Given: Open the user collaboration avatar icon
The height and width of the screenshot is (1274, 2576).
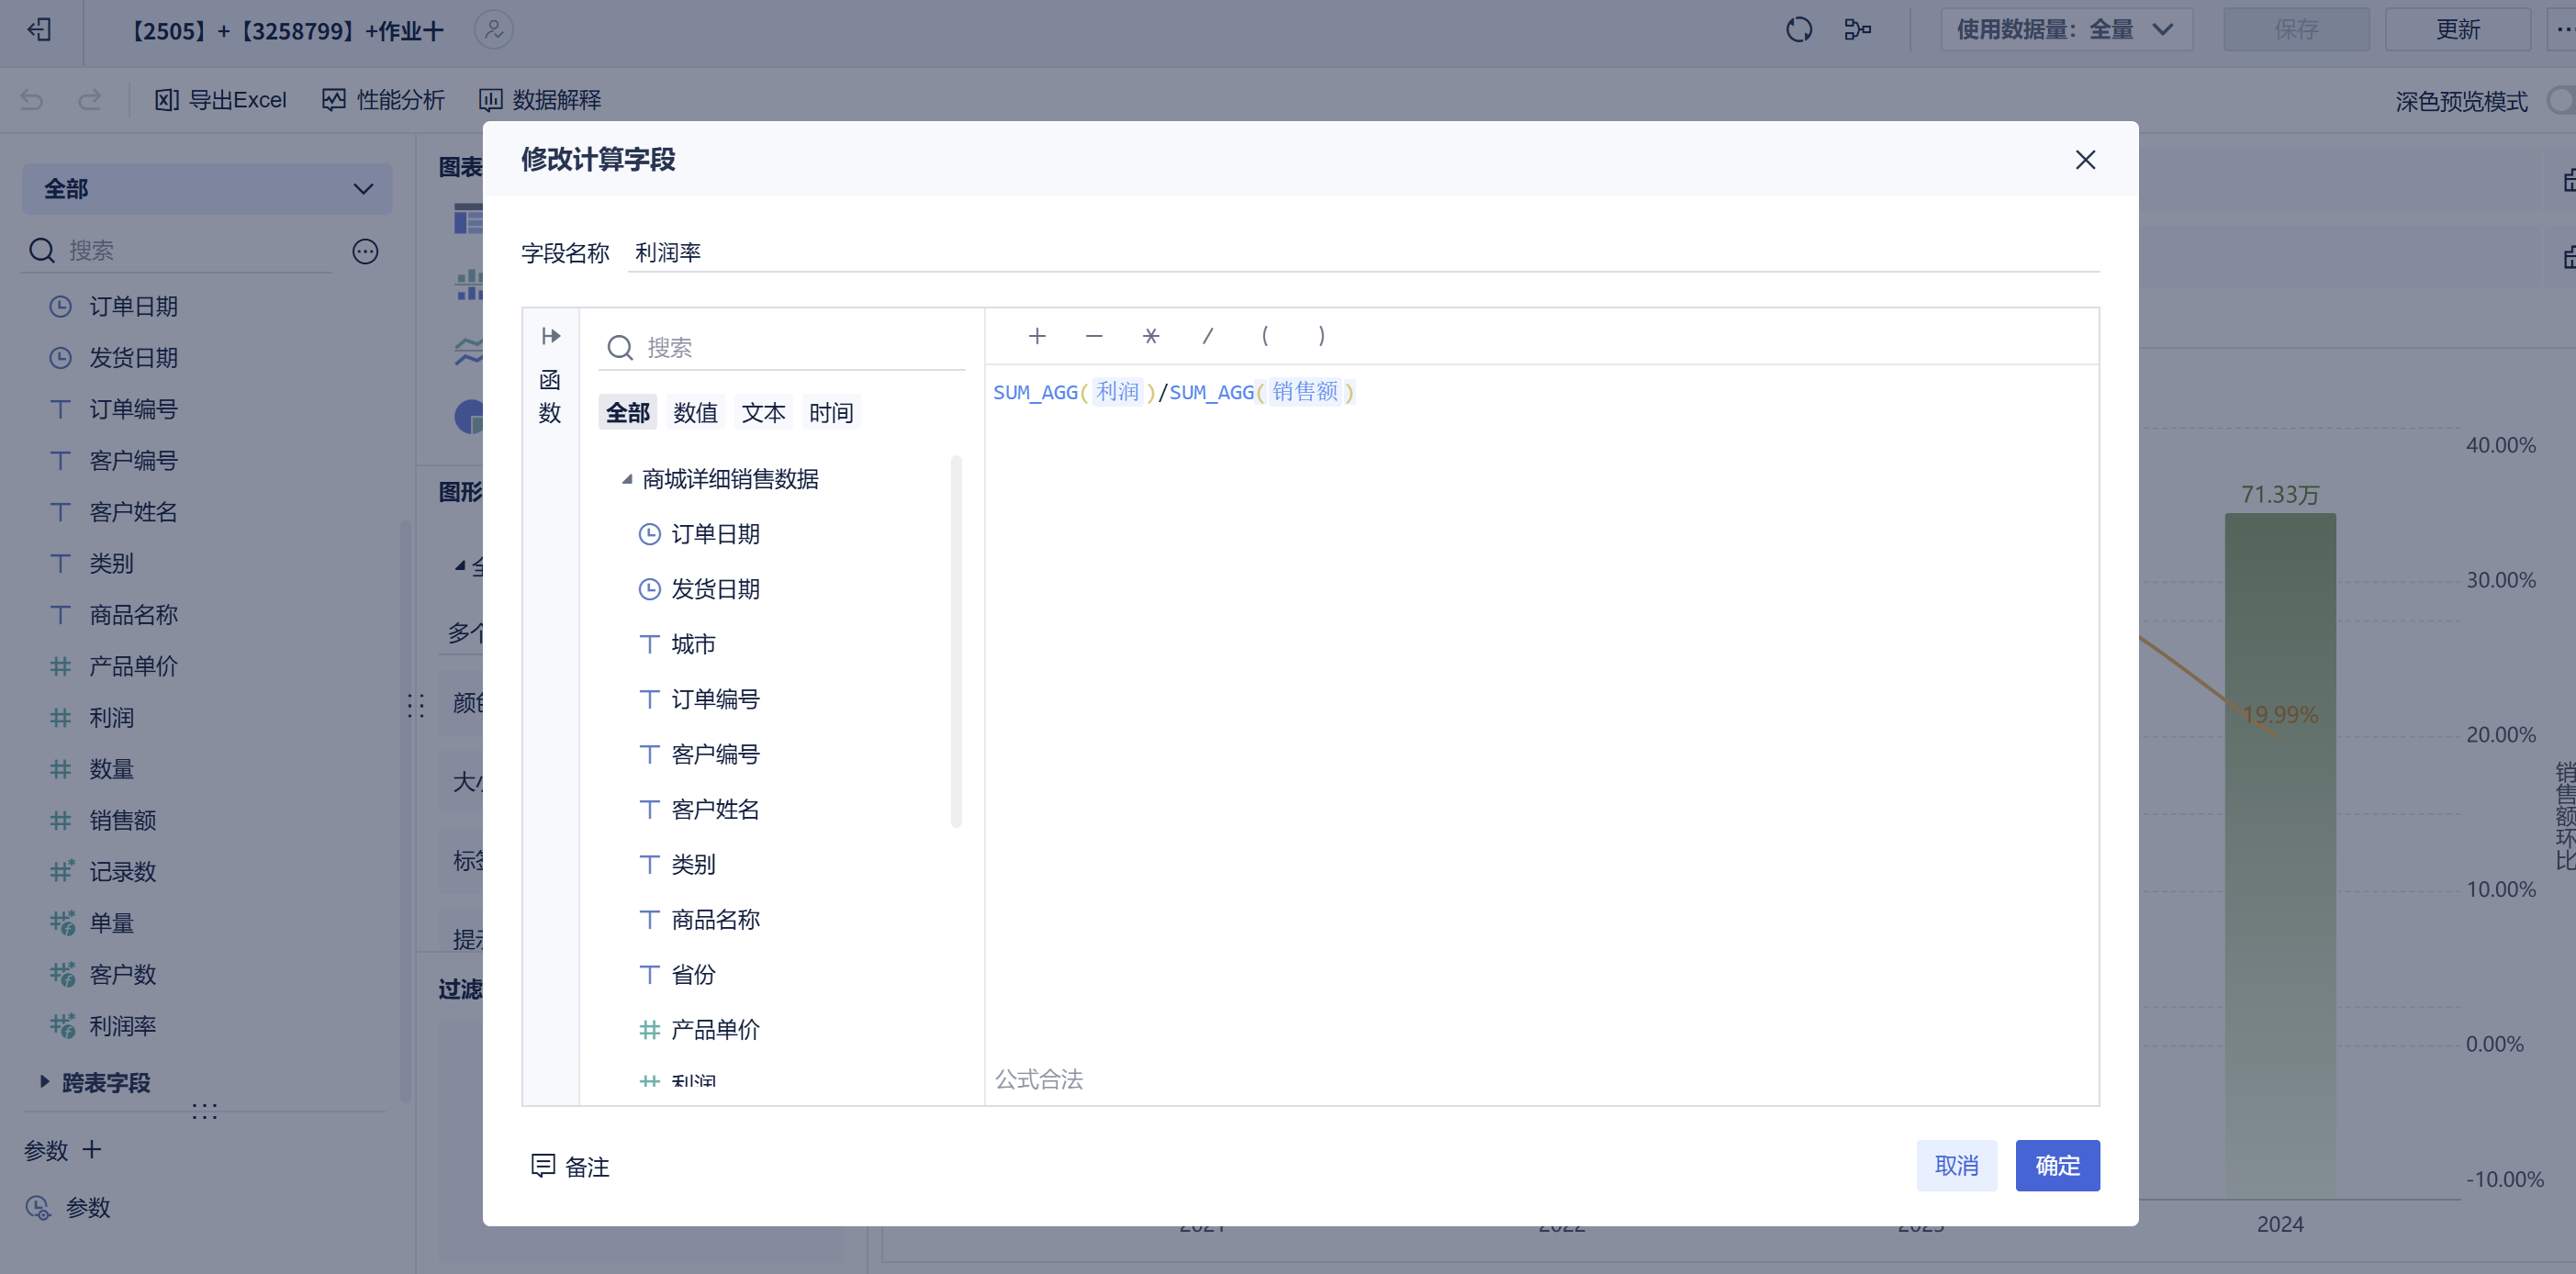Looking at the screenshot, I should 493,30.
